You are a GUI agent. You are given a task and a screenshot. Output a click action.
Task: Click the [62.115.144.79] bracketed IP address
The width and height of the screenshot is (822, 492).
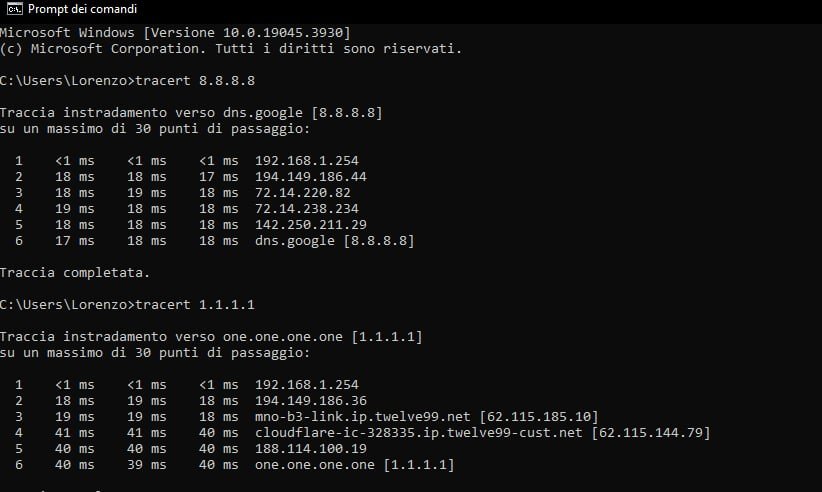tap(651, 433)
